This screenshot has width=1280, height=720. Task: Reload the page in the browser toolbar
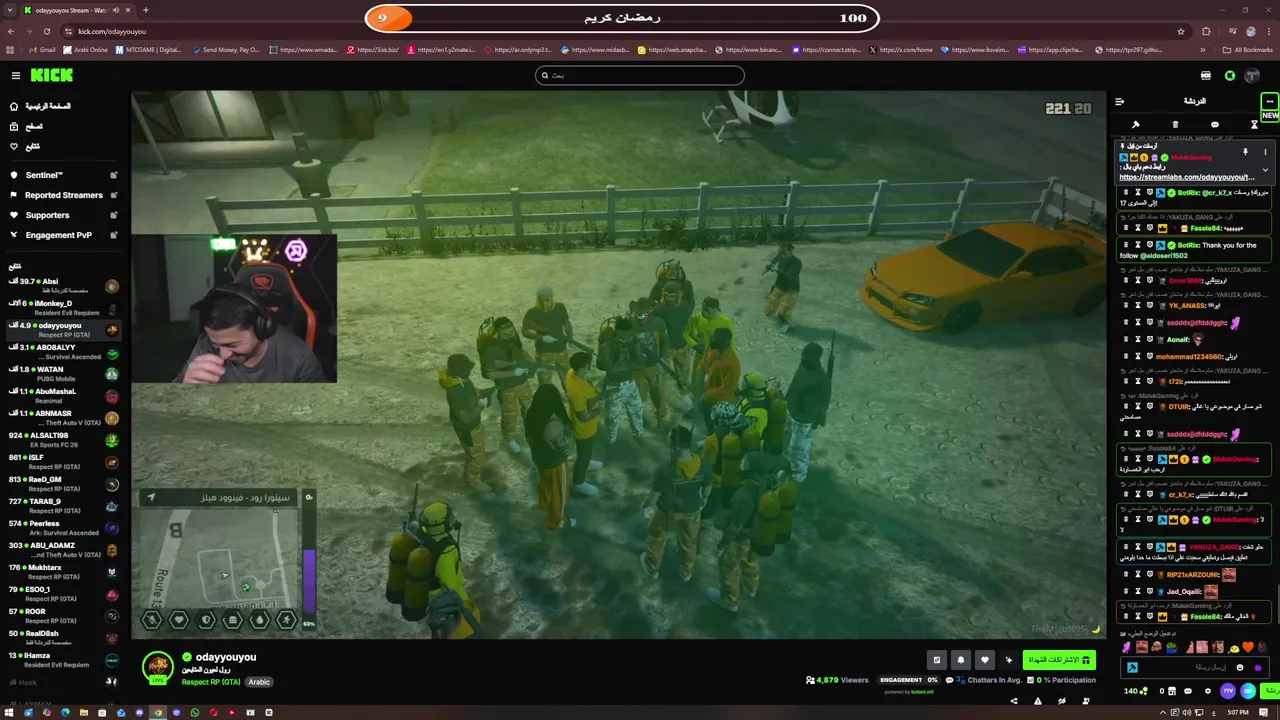(x=46, y=31)
